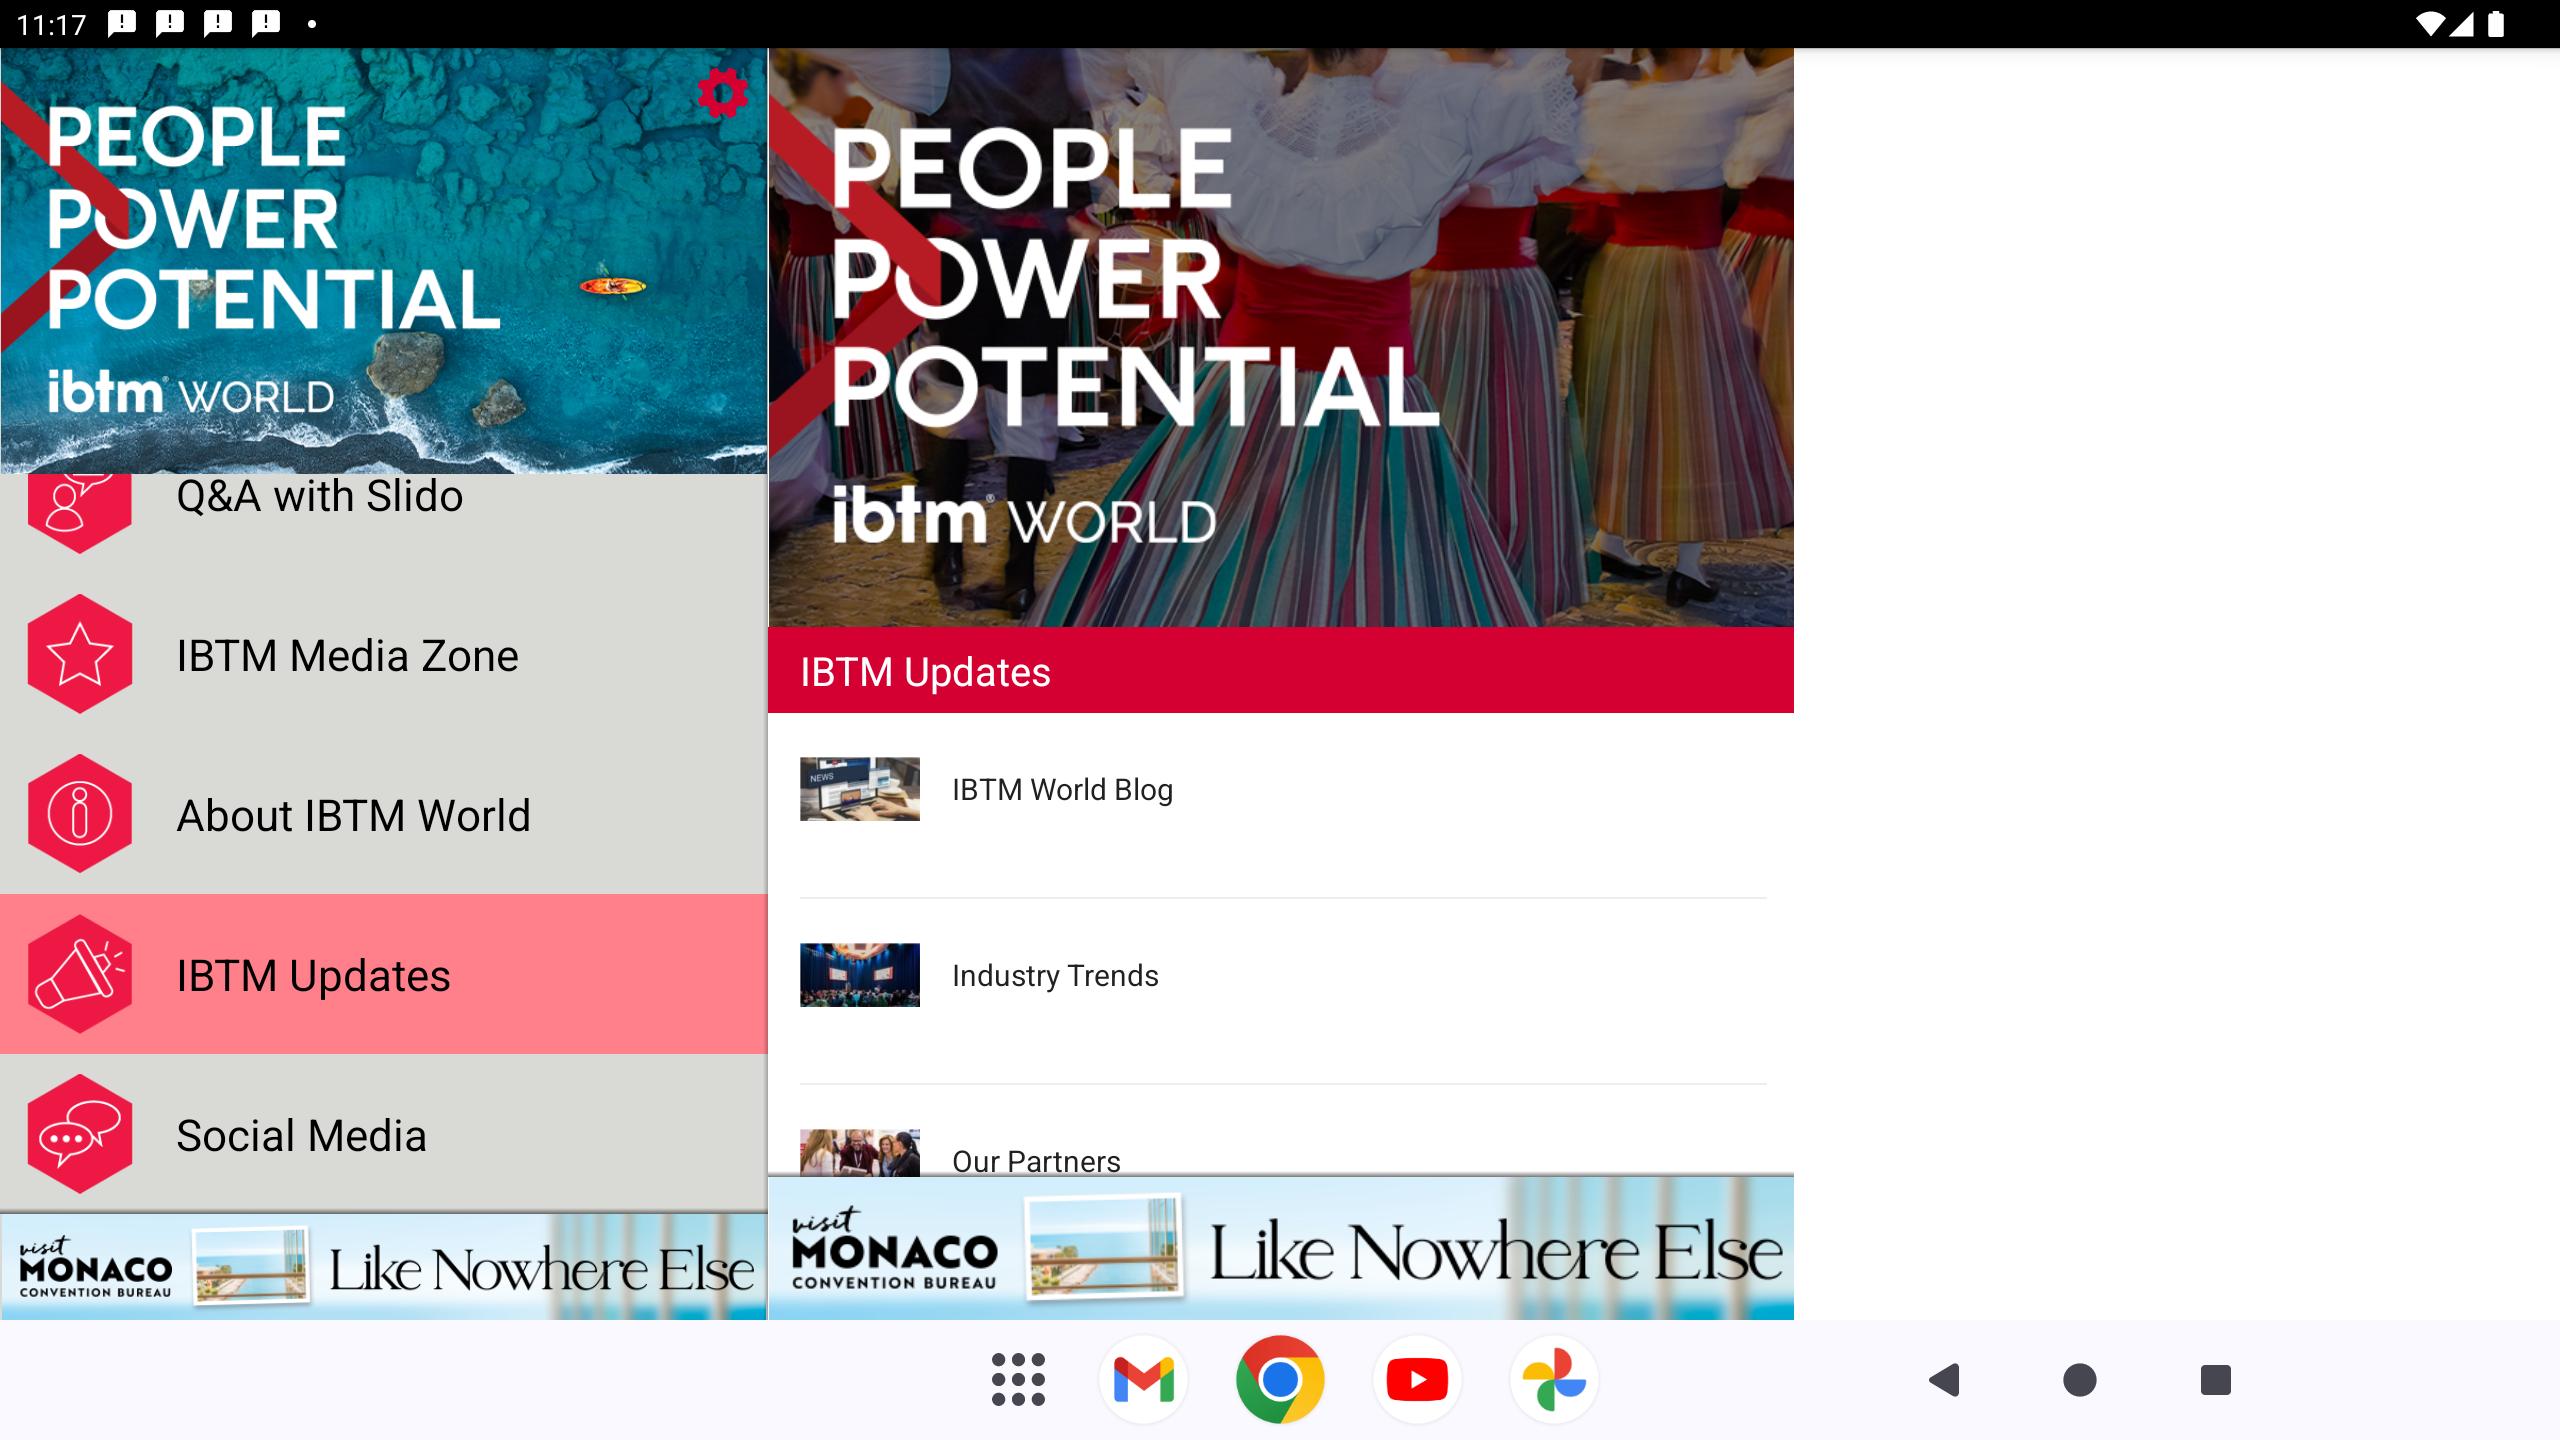This screenshot has height=1440, width=2560.
Task: Launch Chrome from the taskbar
Action: [x=1280, y=1380]
